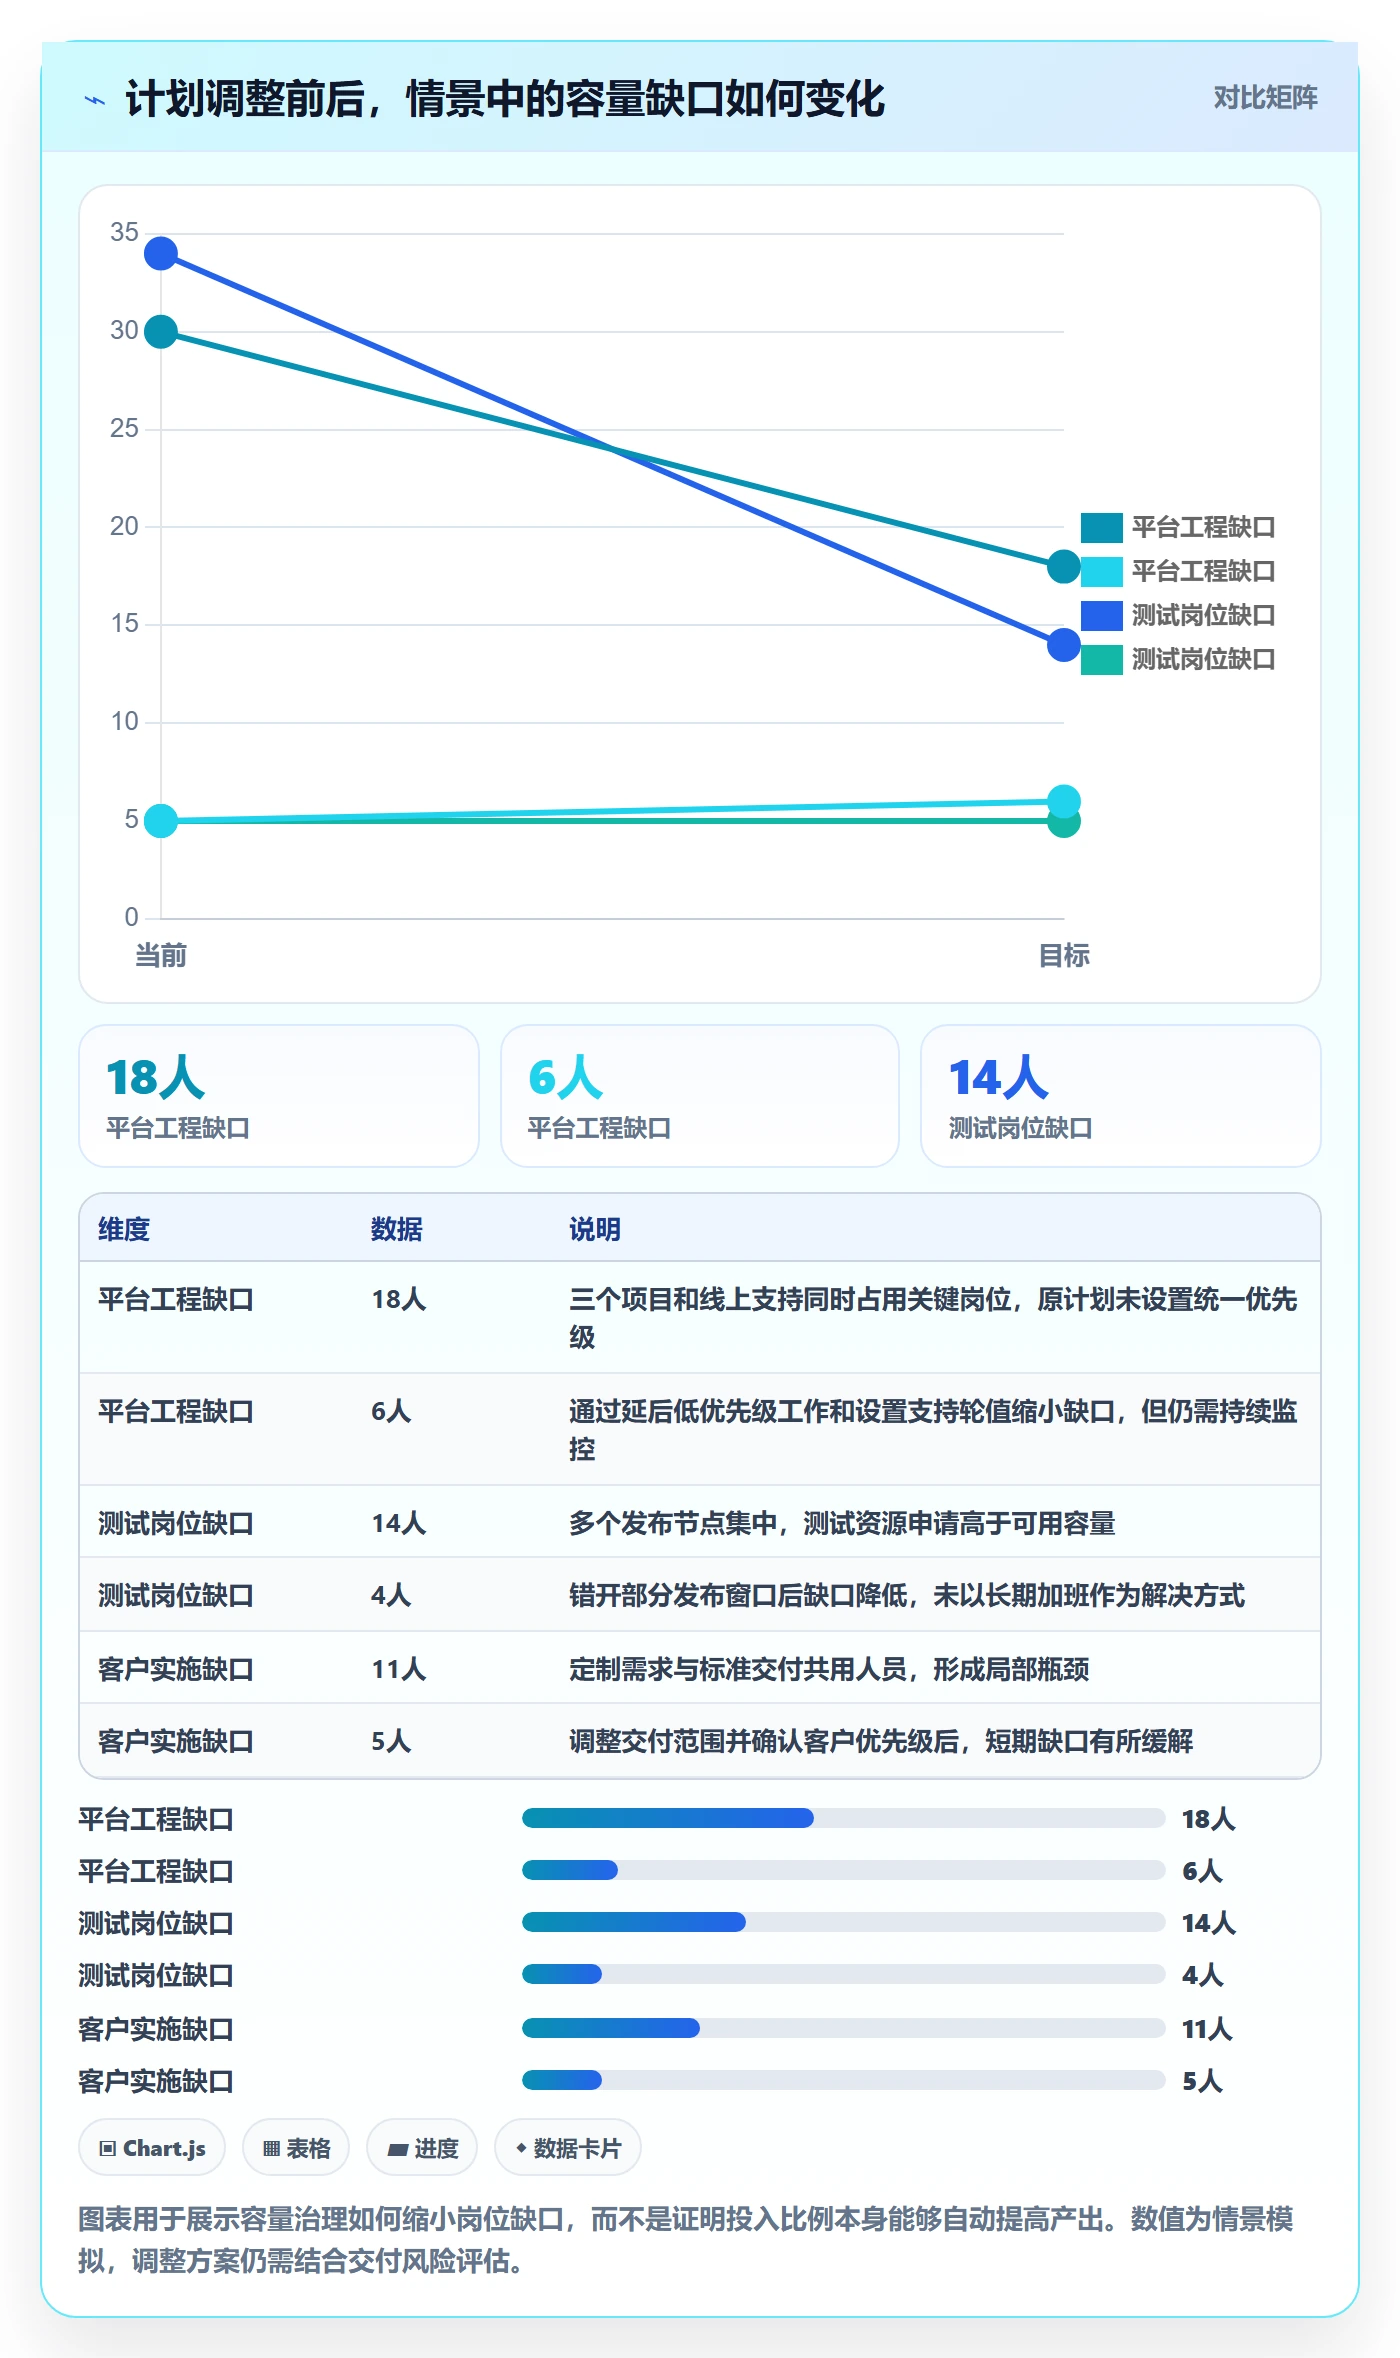
Task: Click the 6人 progress bar
Action: pos(843,1870)
